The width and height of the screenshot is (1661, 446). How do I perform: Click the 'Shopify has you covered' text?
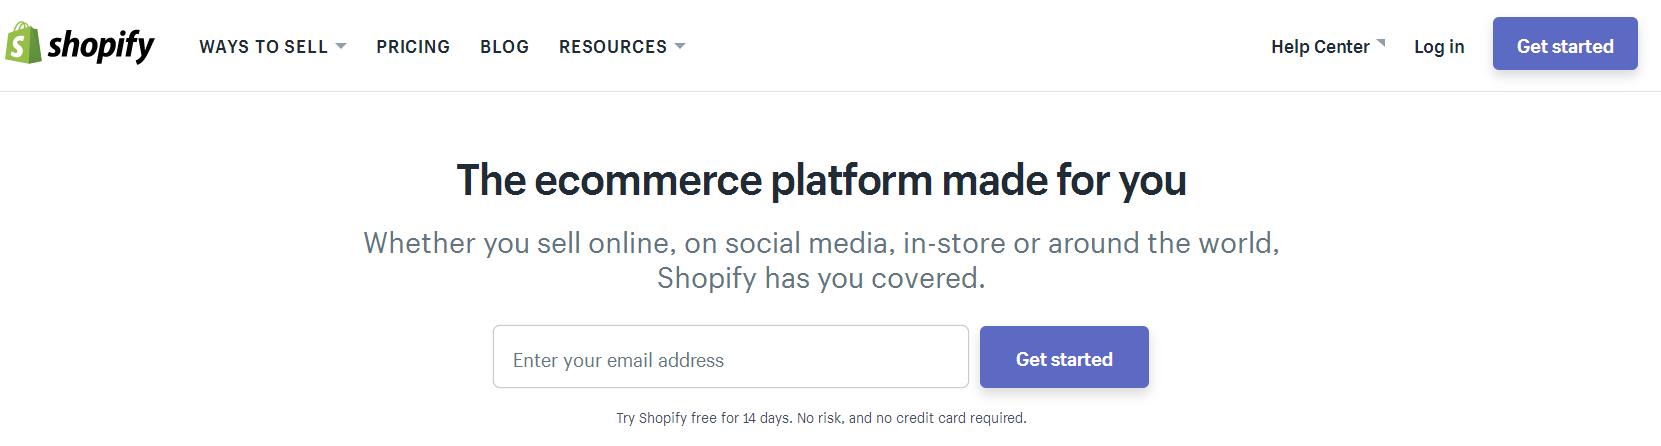tap(820, 278)
